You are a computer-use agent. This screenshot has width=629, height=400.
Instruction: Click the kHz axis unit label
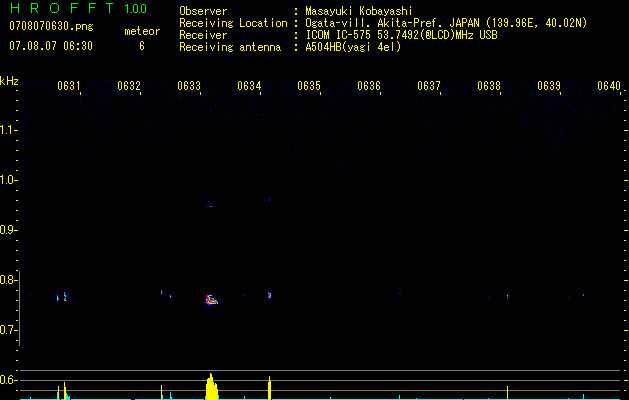click(9, 81)
